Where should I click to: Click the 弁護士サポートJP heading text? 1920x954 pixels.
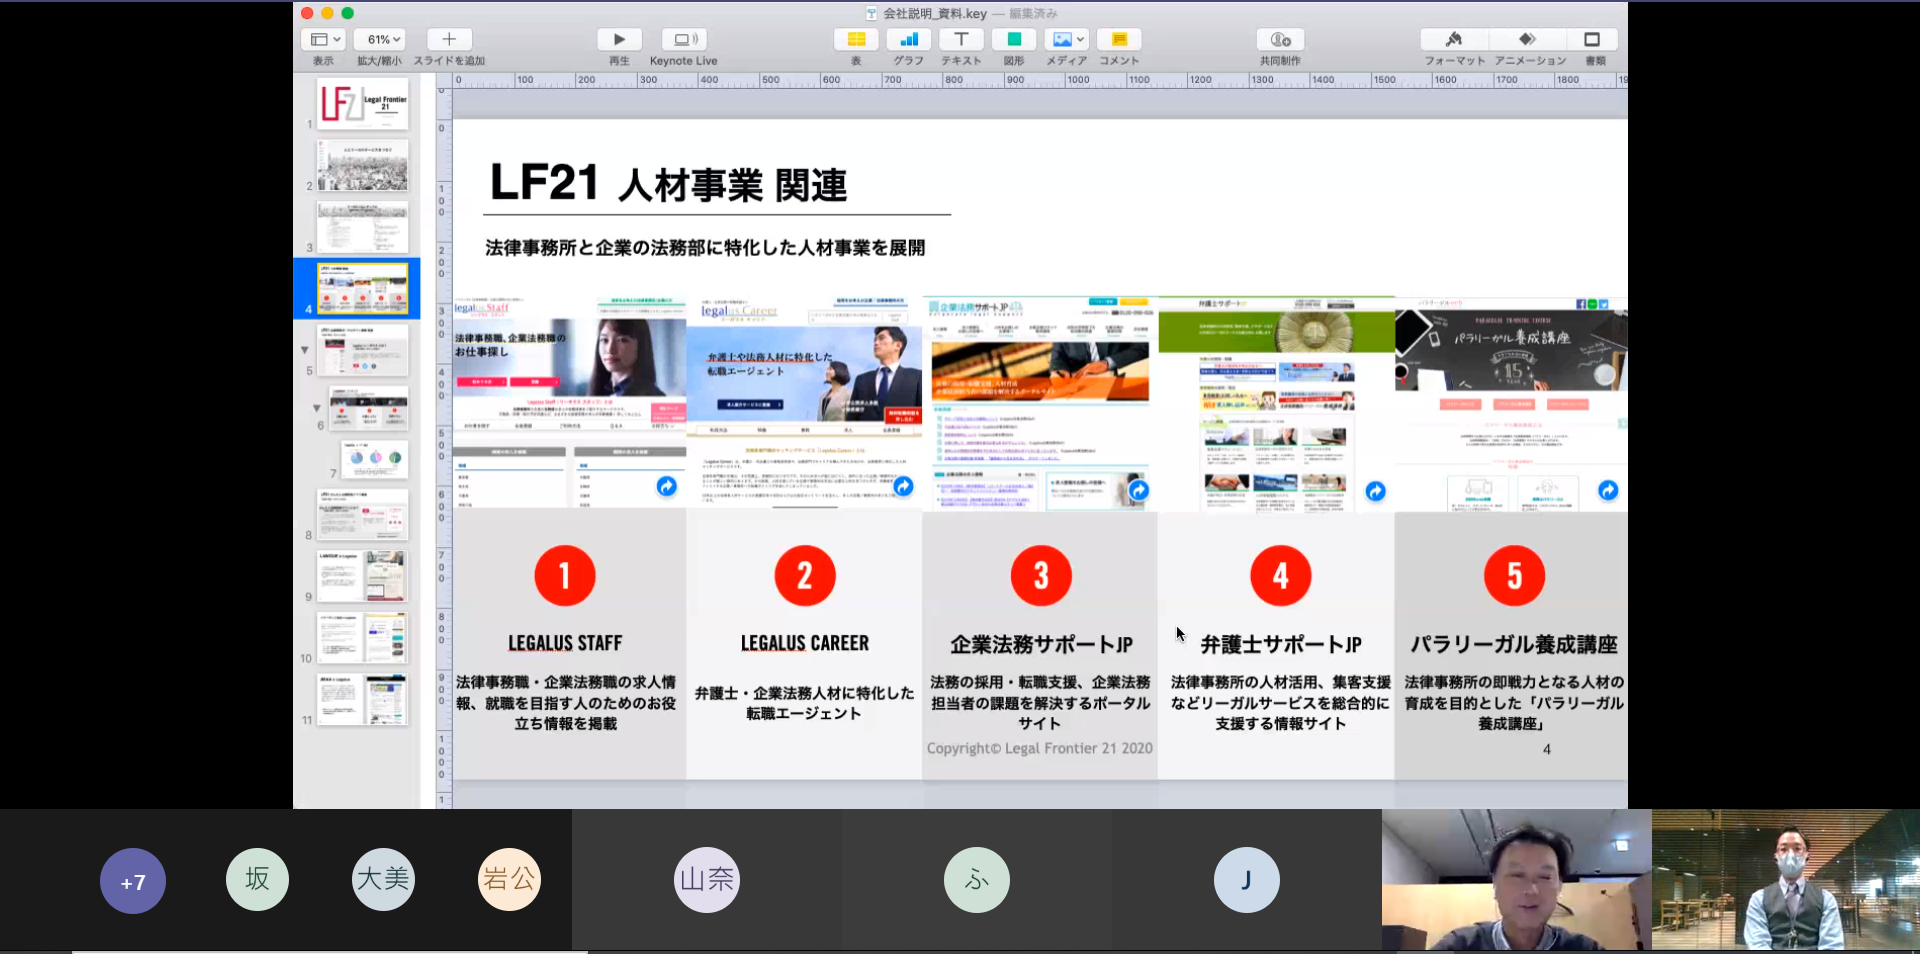click(x=1281, y=644)
